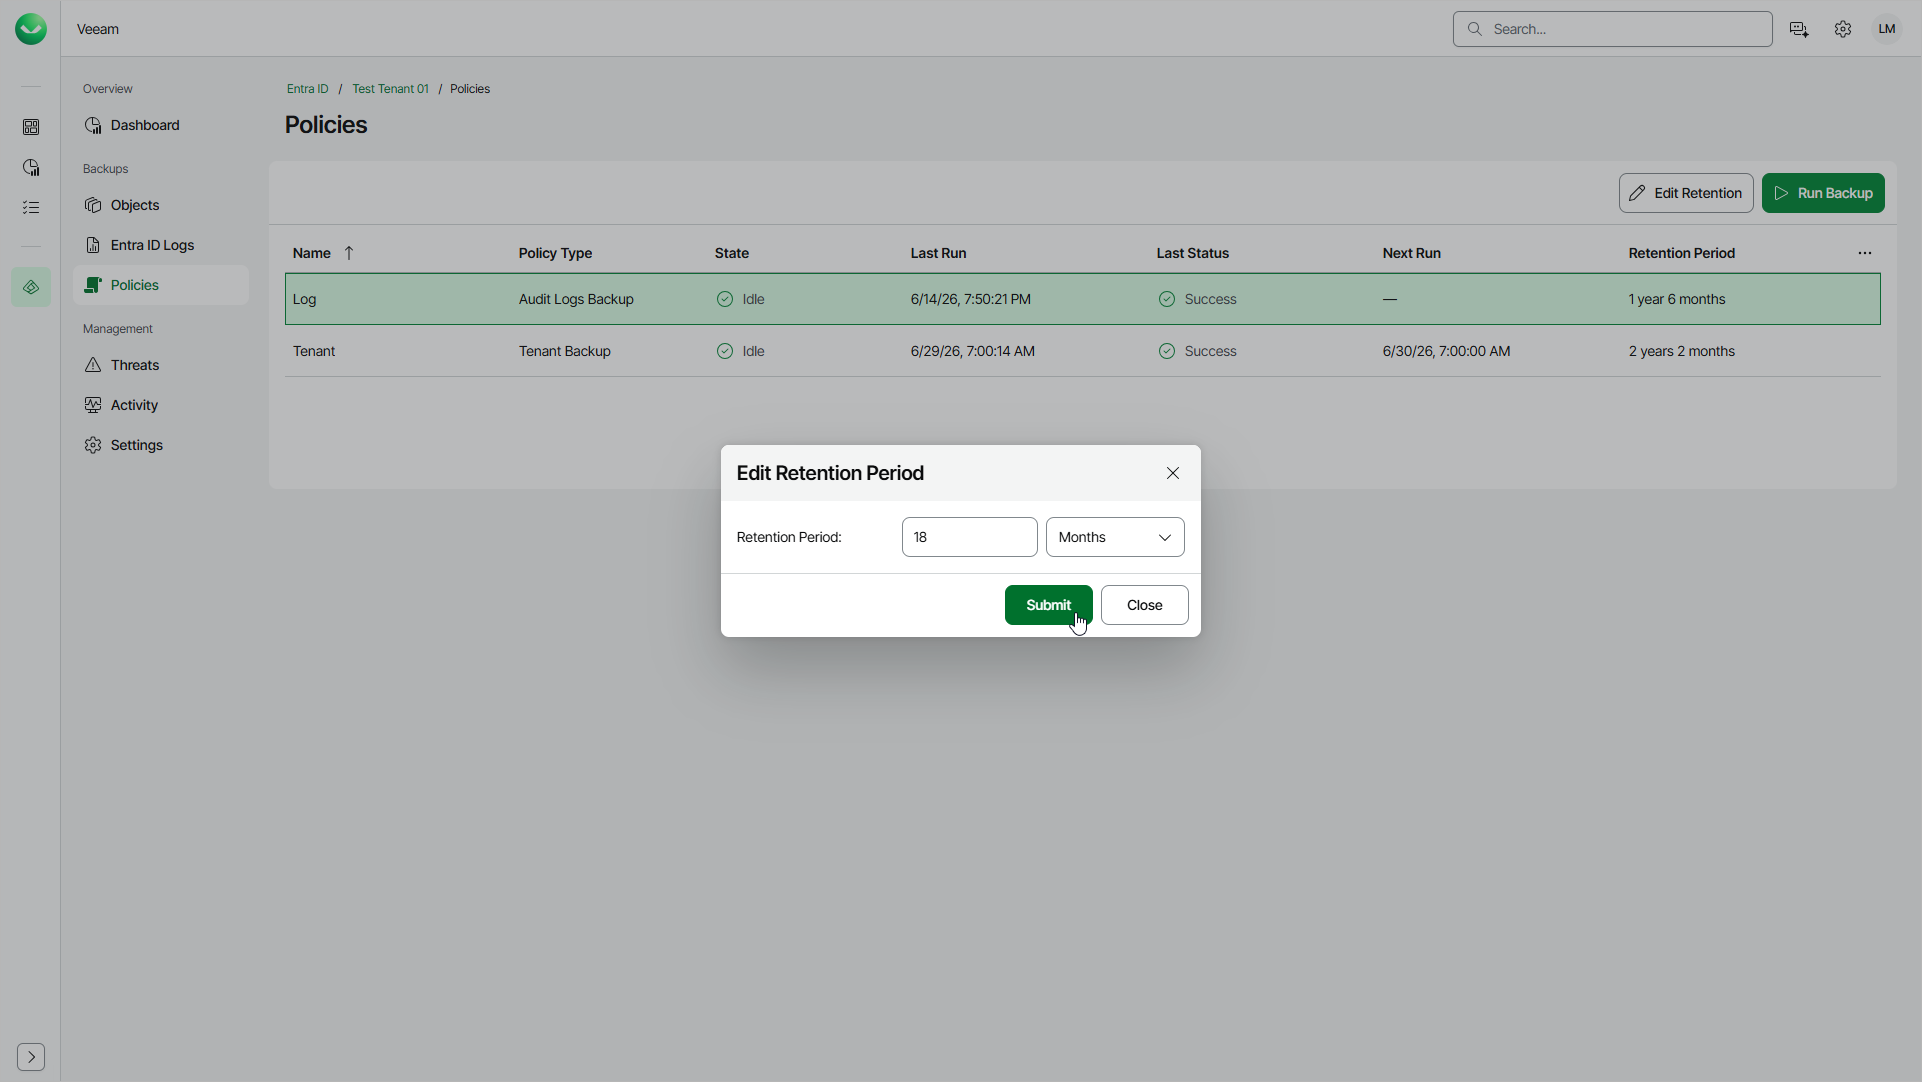
Task: Click the Idle state icon in Tenant row
Action: coord(725,351)
